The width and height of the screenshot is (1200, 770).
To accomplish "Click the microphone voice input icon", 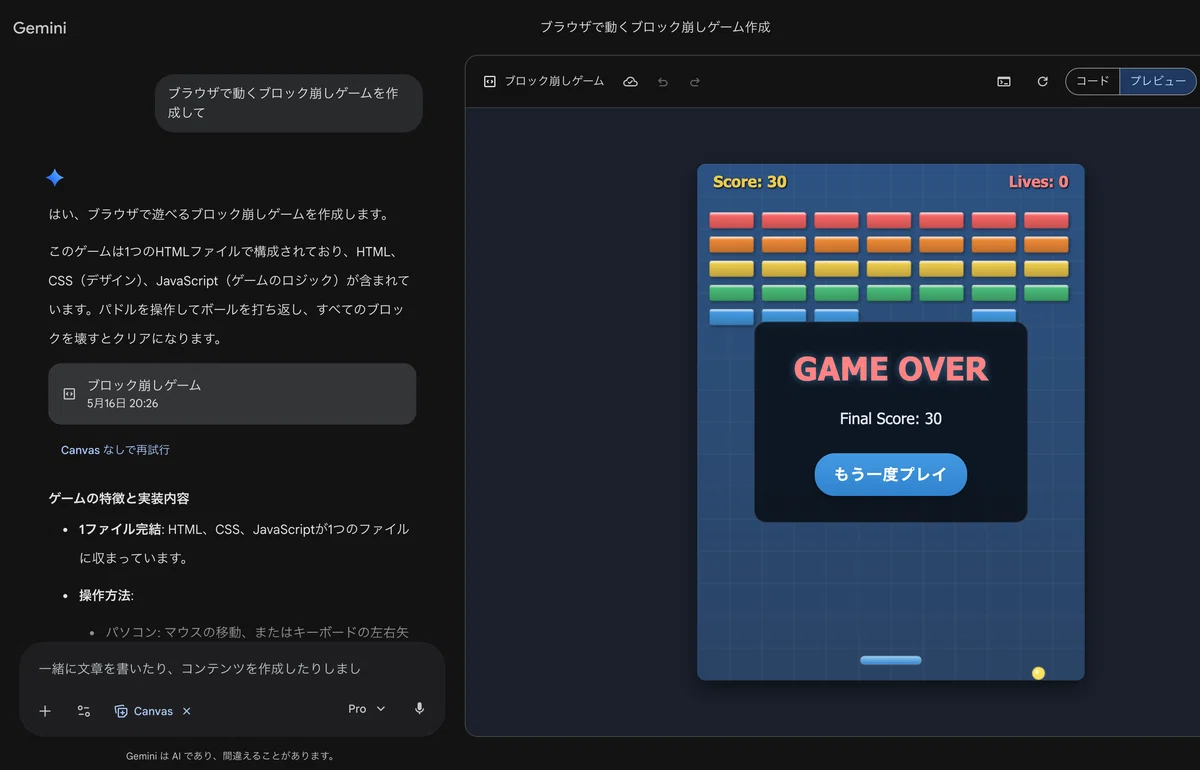I will point(420,709).
